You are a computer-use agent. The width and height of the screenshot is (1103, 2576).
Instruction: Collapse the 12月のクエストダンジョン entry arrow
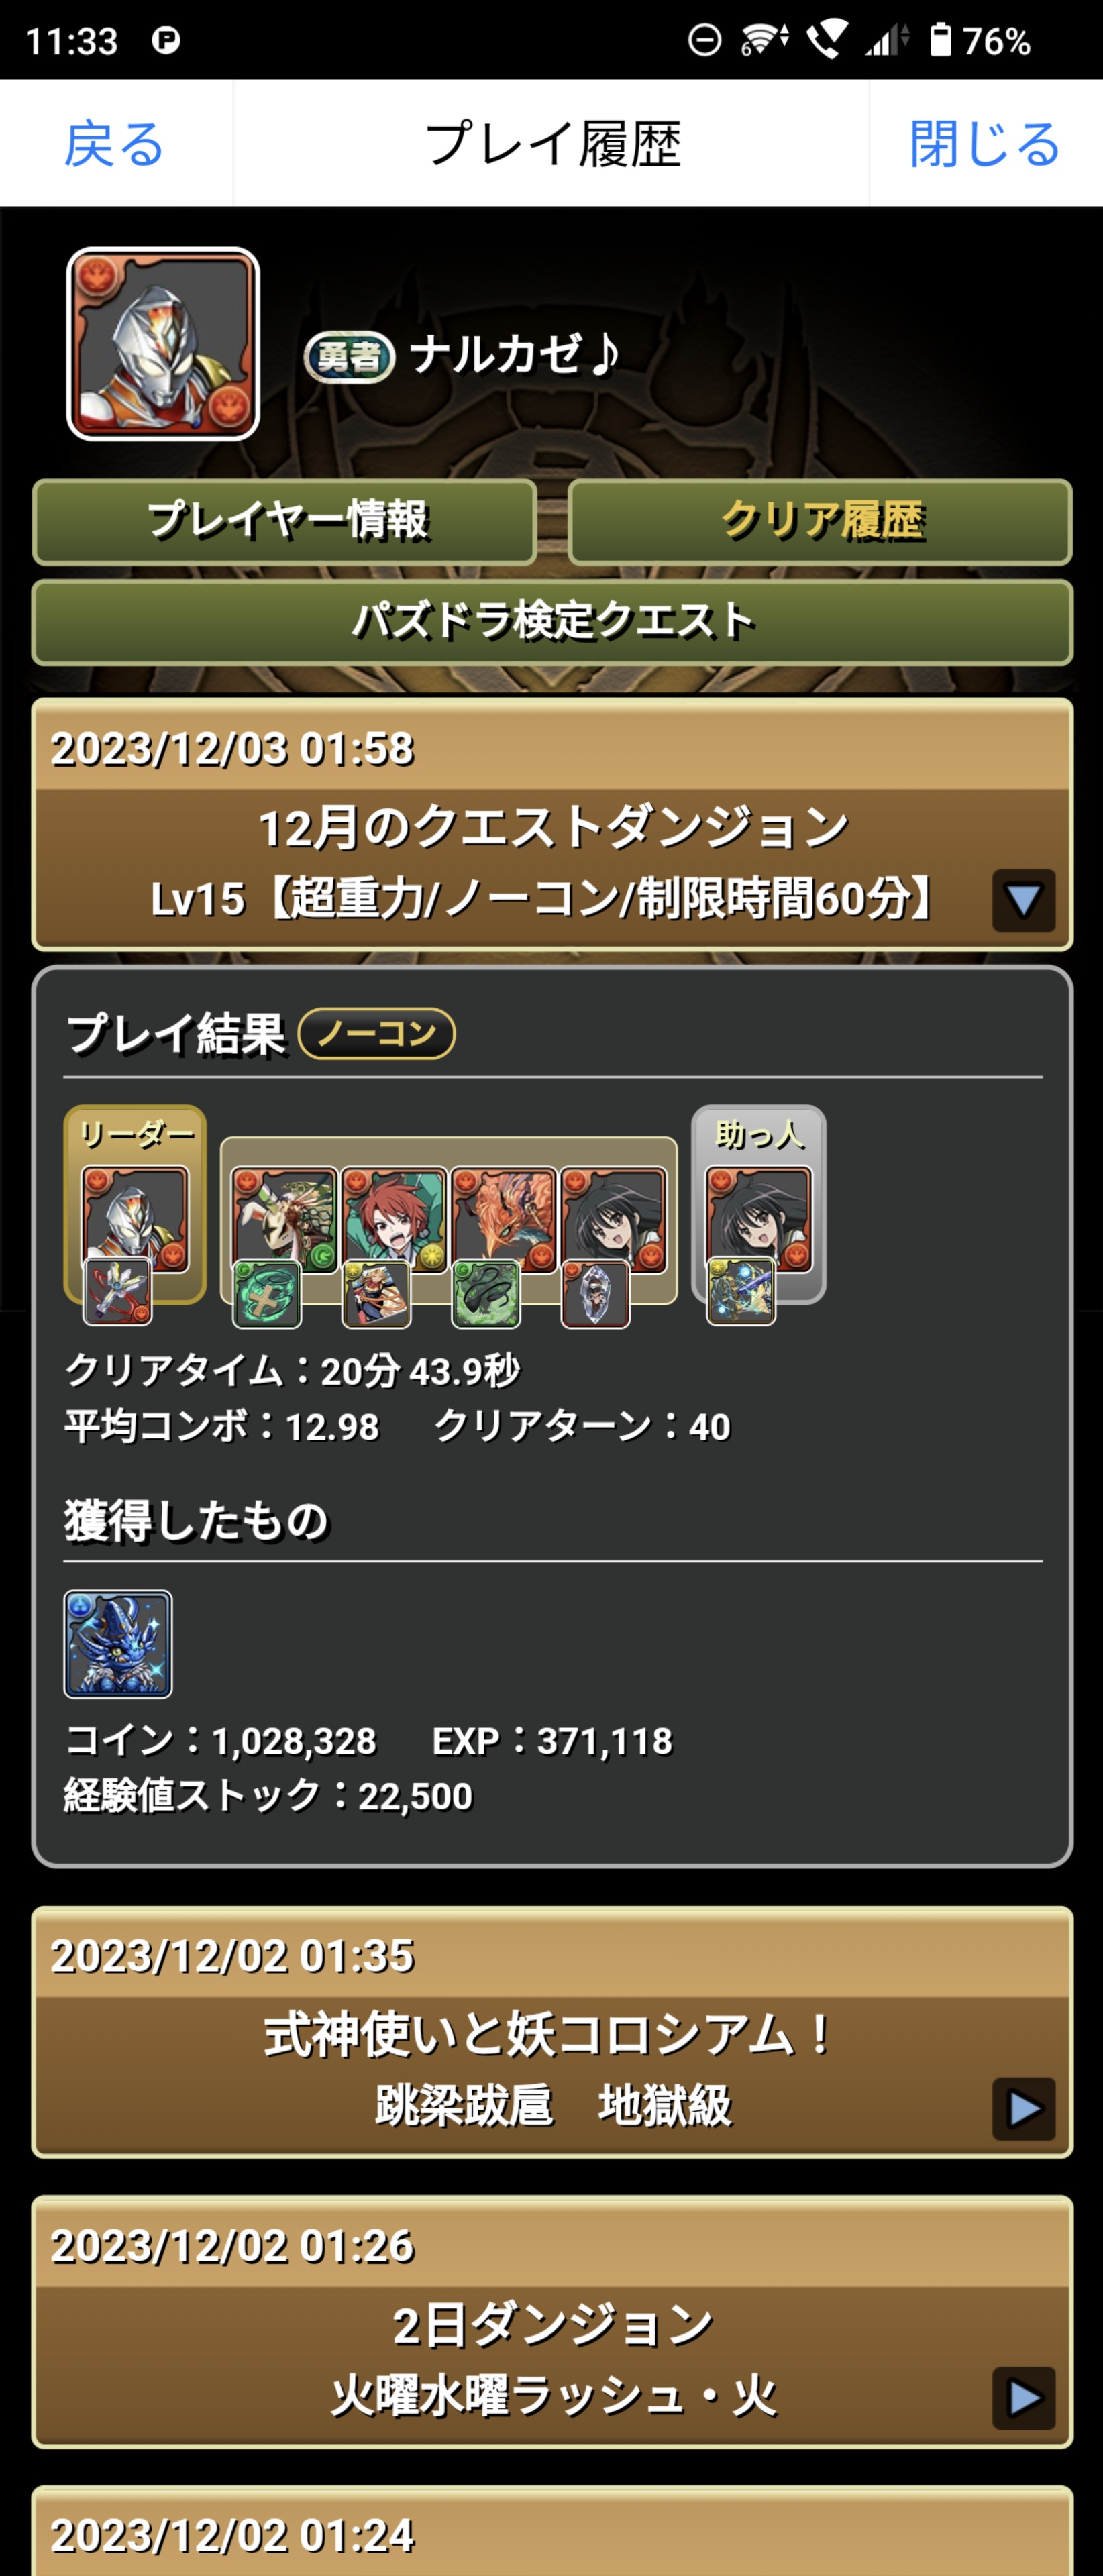point(1023,900)
